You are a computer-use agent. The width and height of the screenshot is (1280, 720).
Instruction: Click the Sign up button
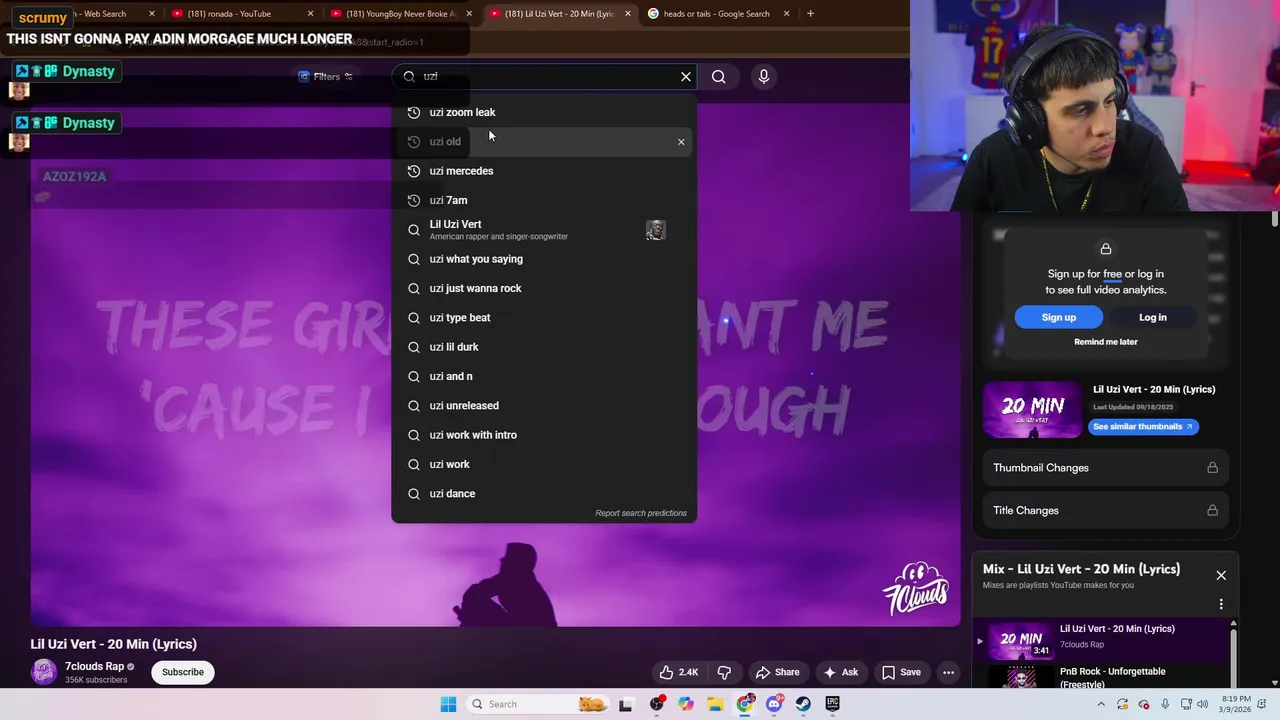1059,317
